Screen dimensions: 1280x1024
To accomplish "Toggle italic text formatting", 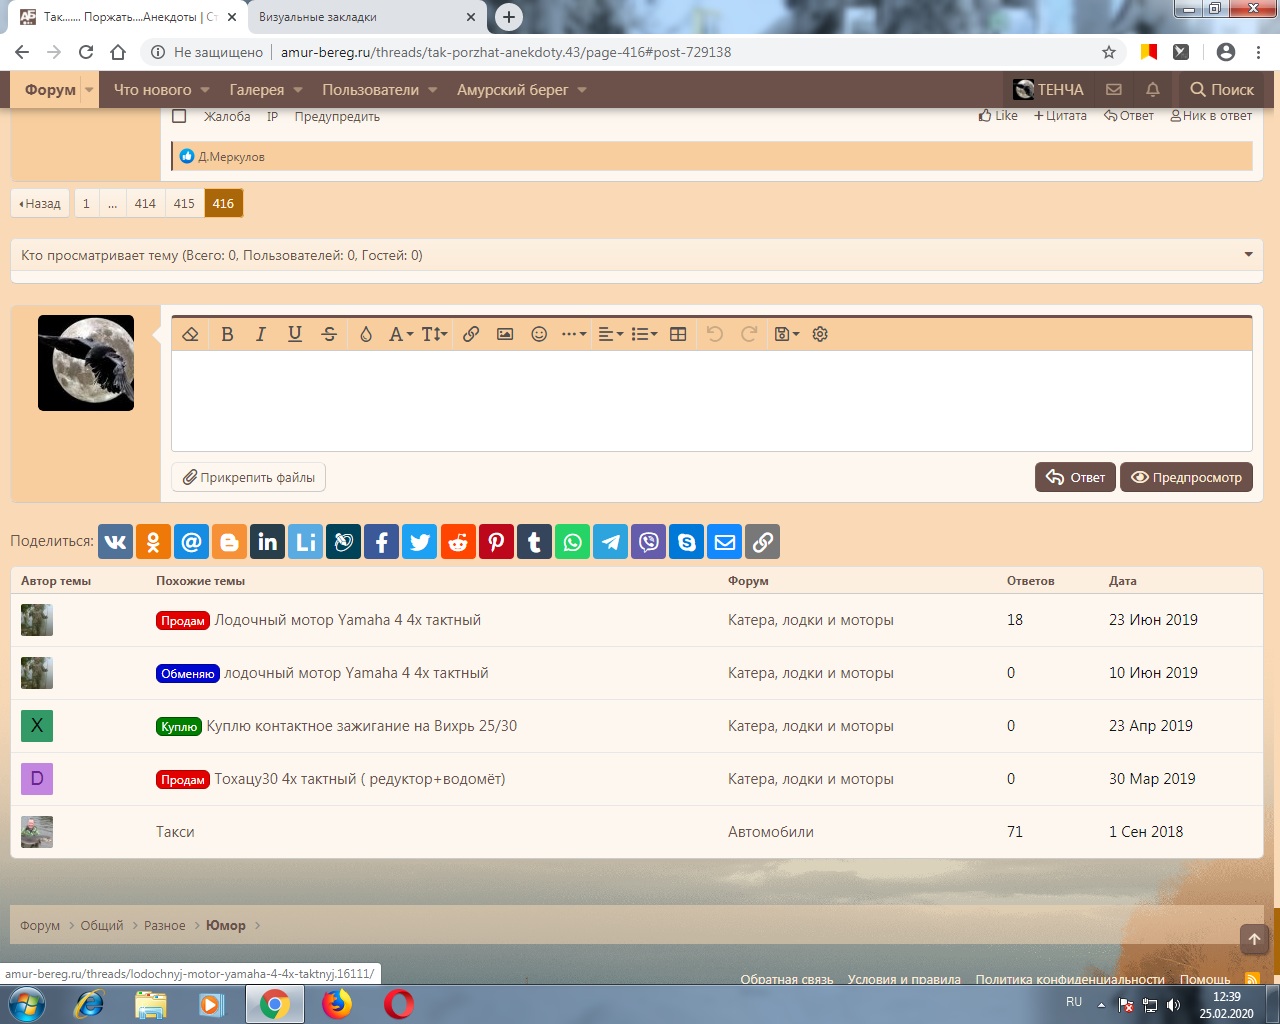I will point(260,334).
